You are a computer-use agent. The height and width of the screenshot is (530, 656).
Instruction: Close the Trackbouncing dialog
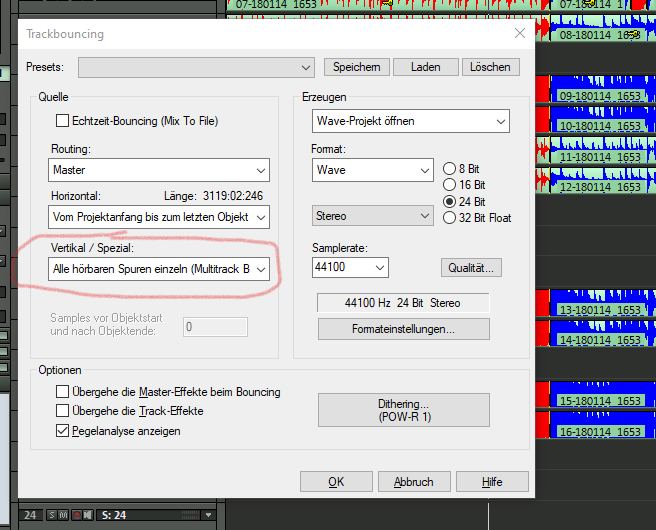click(x=520, y=33)
